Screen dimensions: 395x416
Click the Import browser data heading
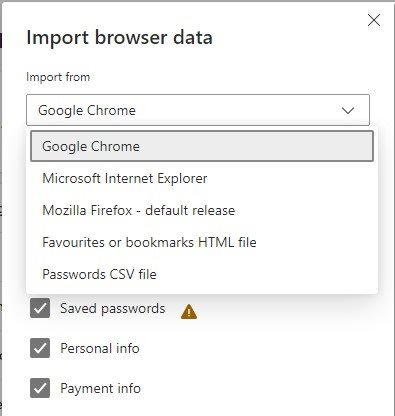119,37
